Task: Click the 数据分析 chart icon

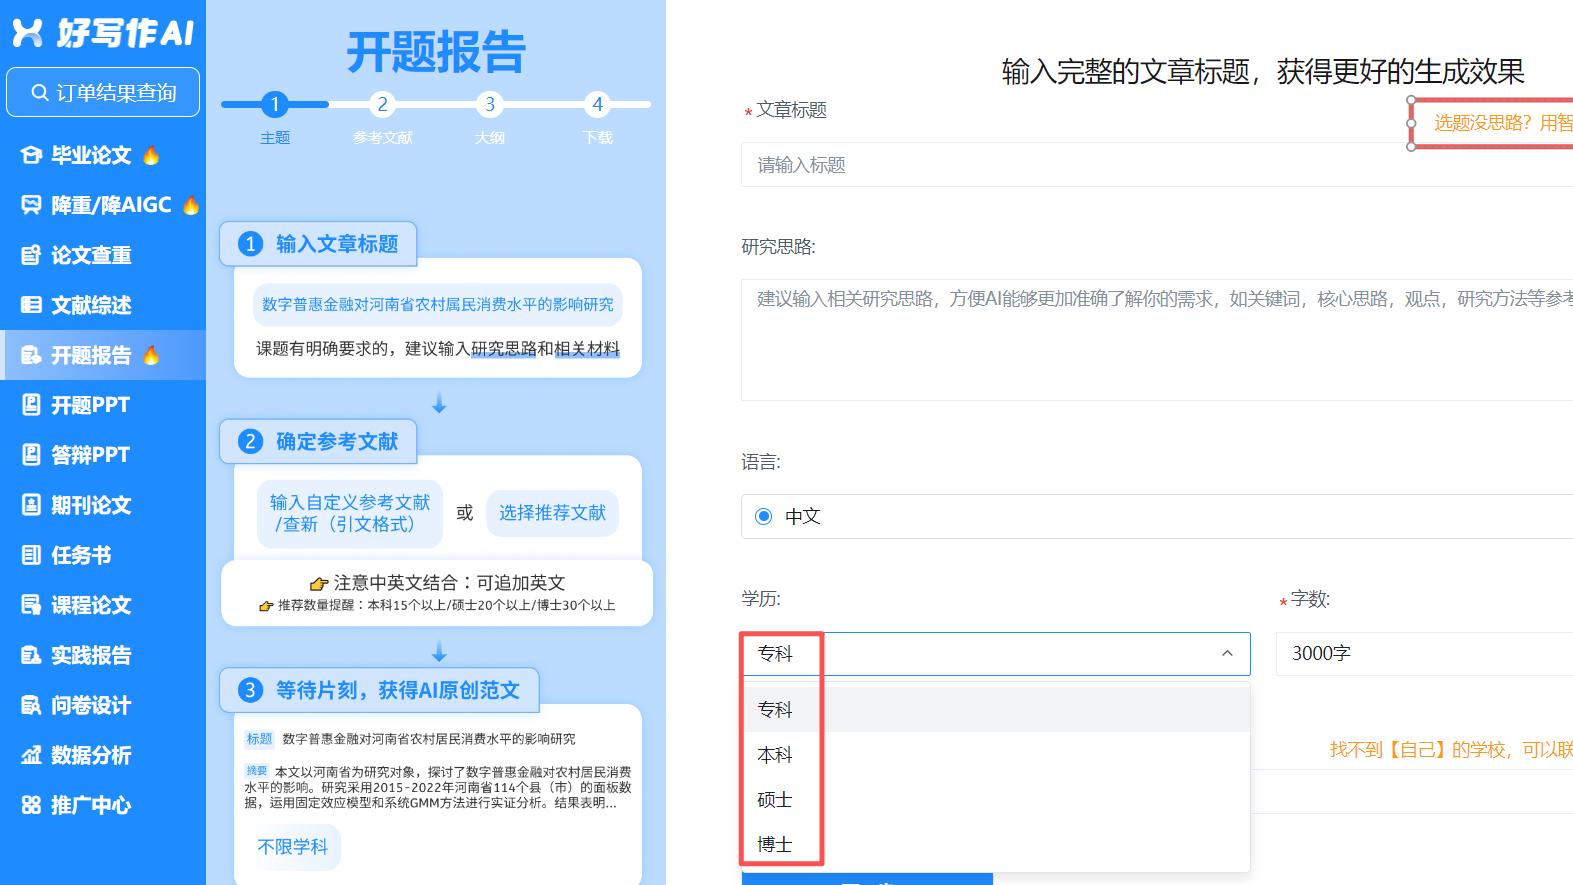Action: click(31, 755)
